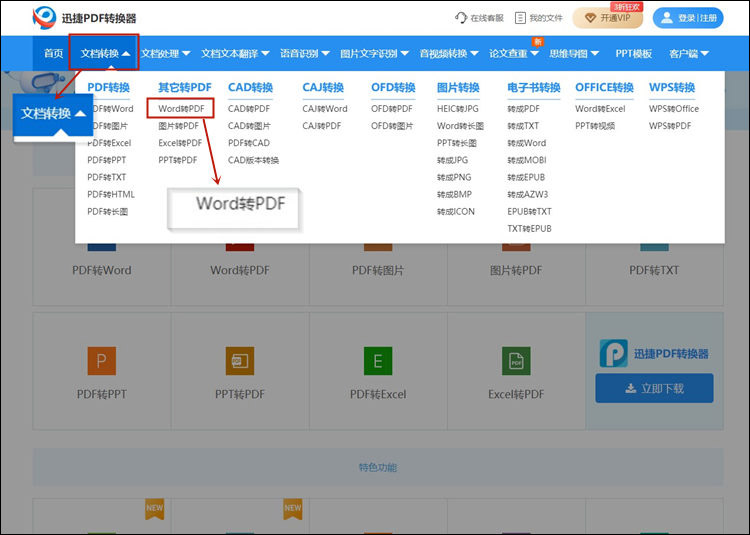Screen dimensions: 750x535
Task: Click the 立即下载 button
Action: coord(654,388)
